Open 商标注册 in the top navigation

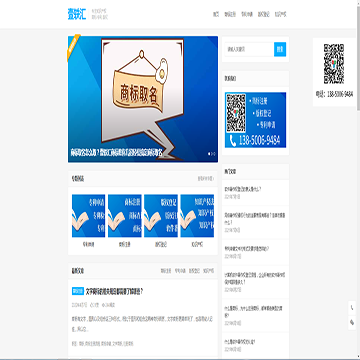tap(230, 14)
